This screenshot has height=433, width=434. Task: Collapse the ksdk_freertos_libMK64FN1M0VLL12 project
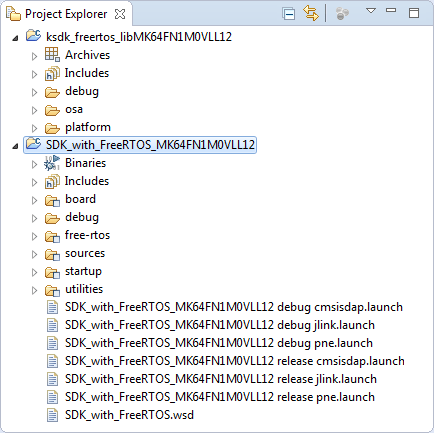point(15,38)
